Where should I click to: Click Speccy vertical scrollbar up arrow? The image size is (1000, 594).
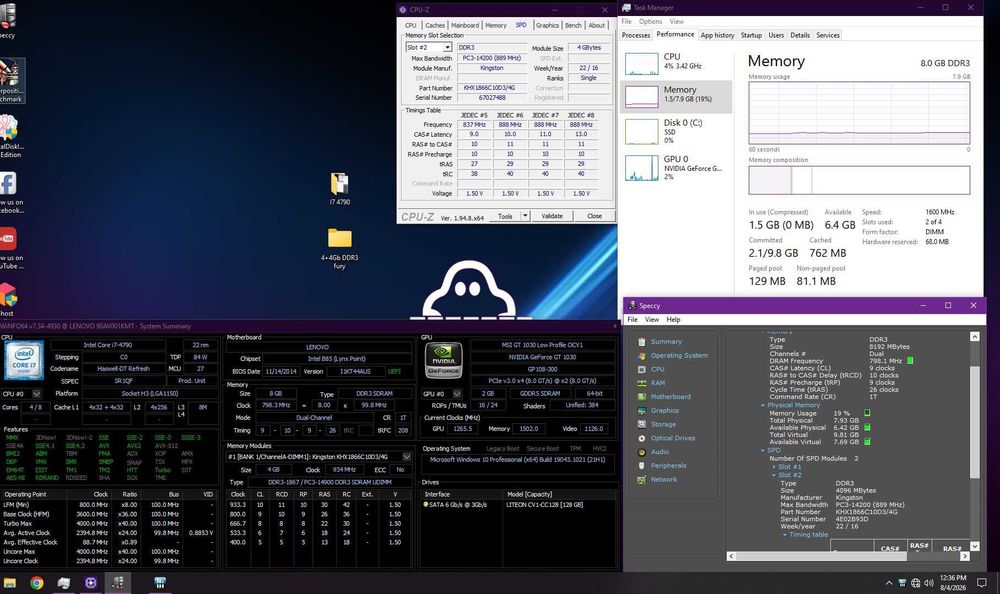[974, 336]
